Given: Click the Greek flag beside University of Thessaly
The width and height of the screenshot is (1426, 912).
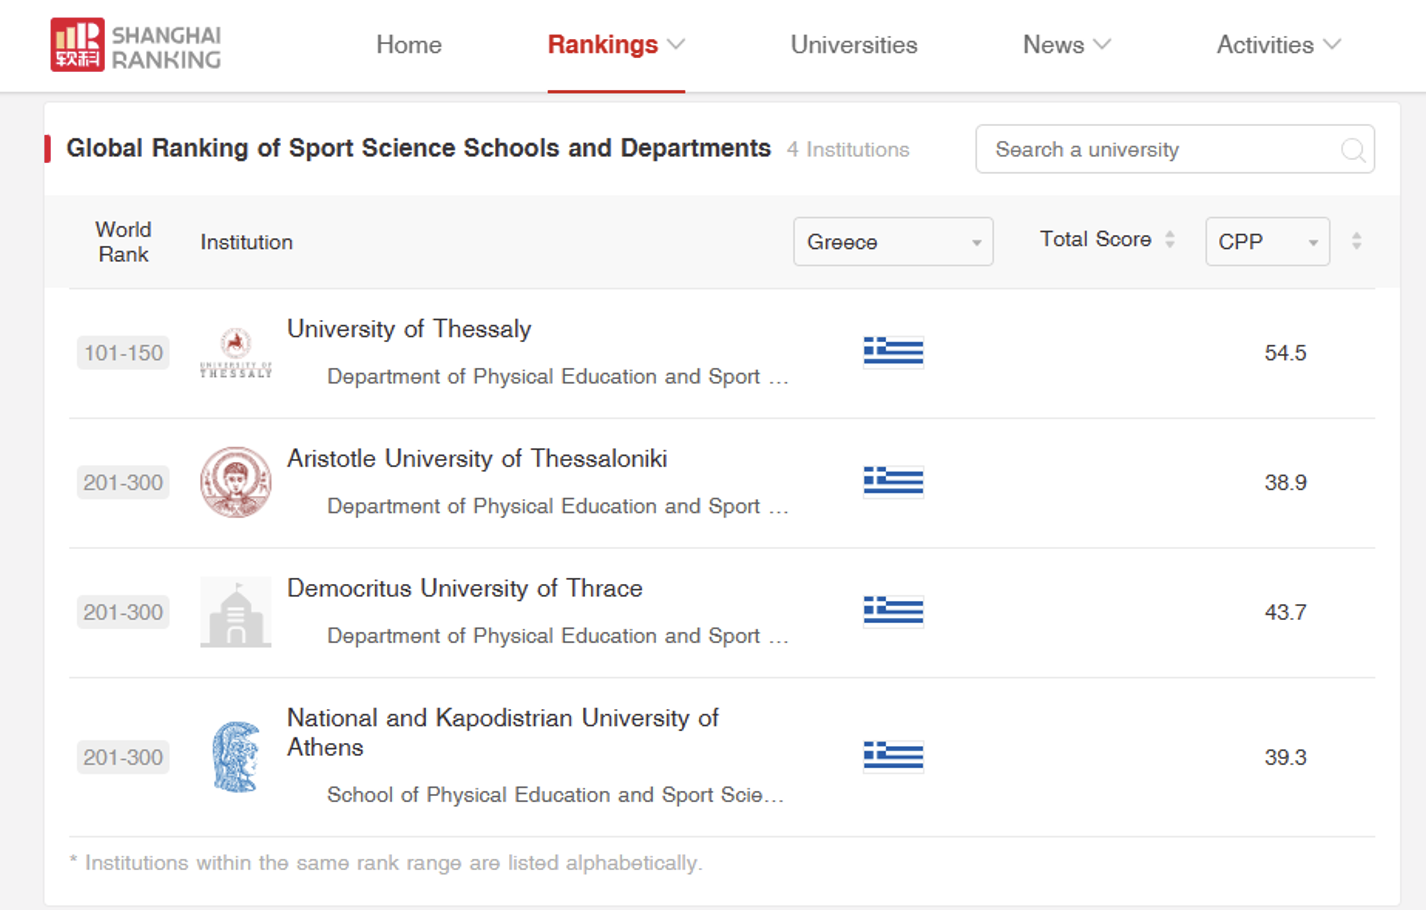Looking at the screenshot, I should 893,352.
